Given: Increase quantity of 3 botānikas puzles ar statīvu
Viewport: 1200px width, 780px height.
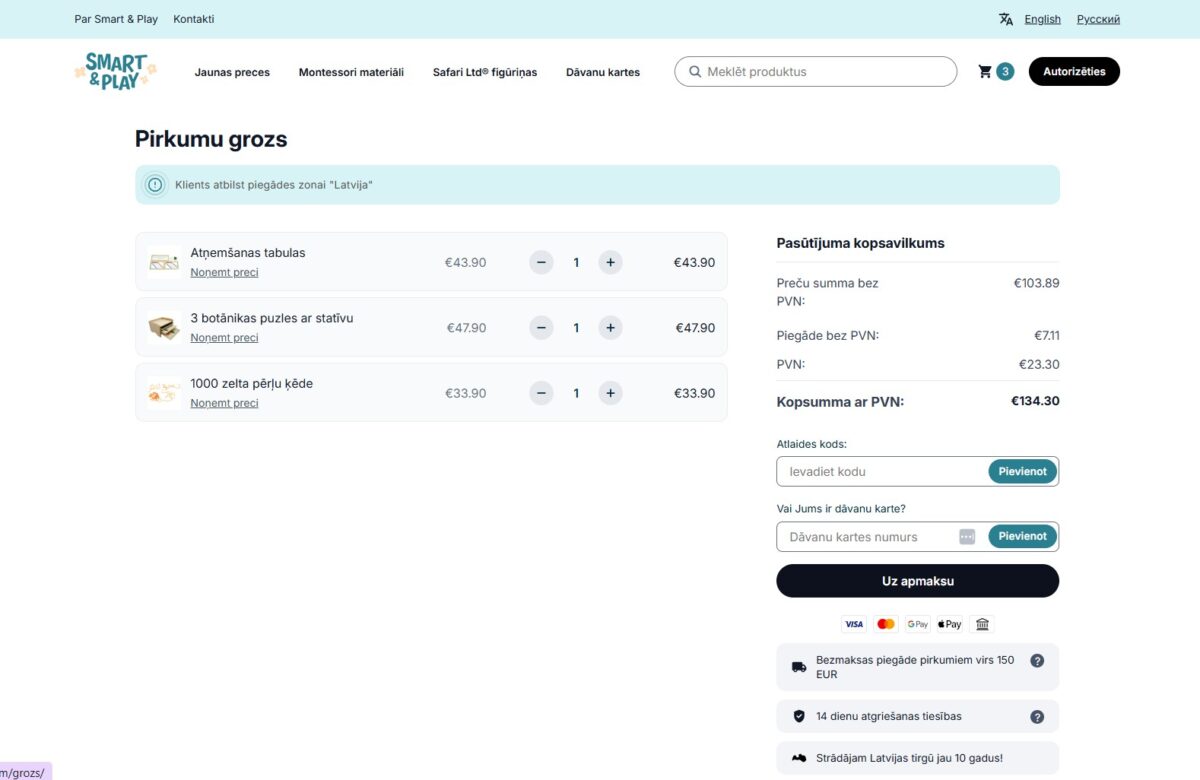Looking at the screenshot, I should (x=610, y=327).
